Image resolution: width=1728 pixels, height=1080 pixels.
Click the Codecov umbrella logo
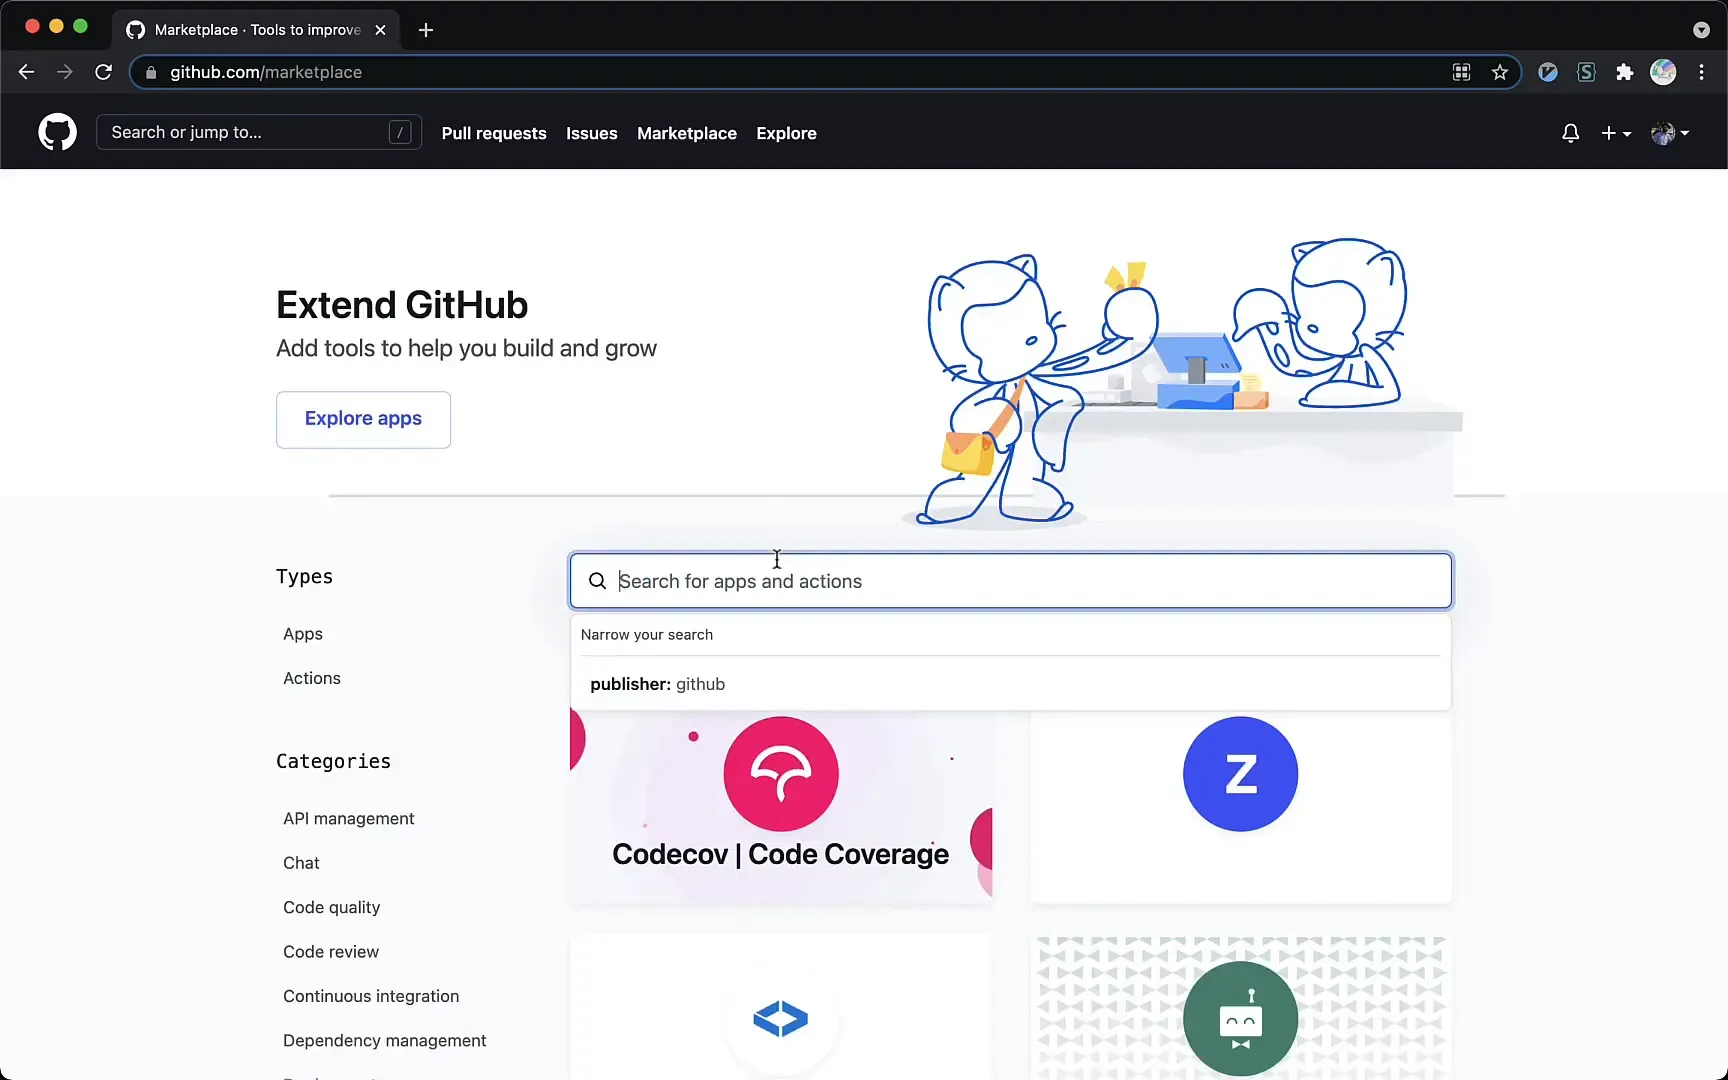[781, 774]
